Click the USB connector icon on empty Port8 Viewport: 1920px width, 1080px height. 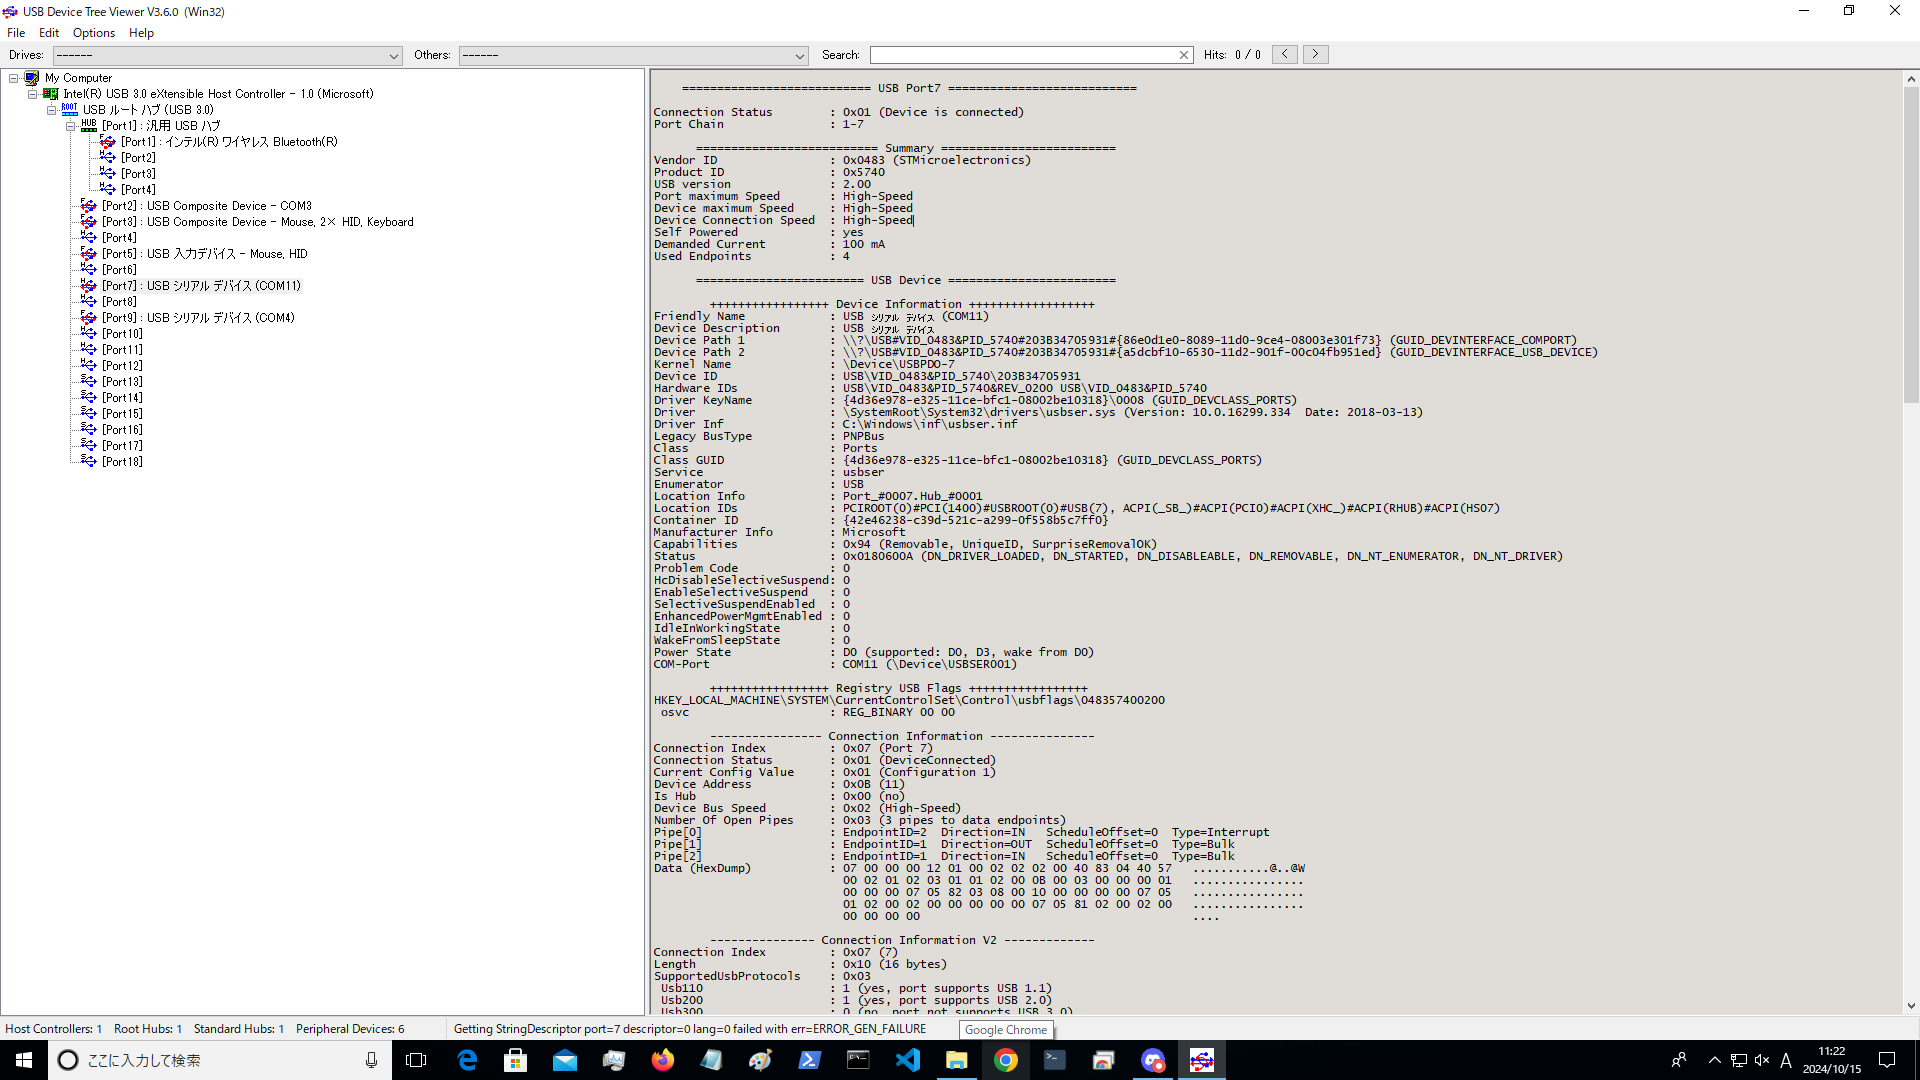tap(88, 301)
